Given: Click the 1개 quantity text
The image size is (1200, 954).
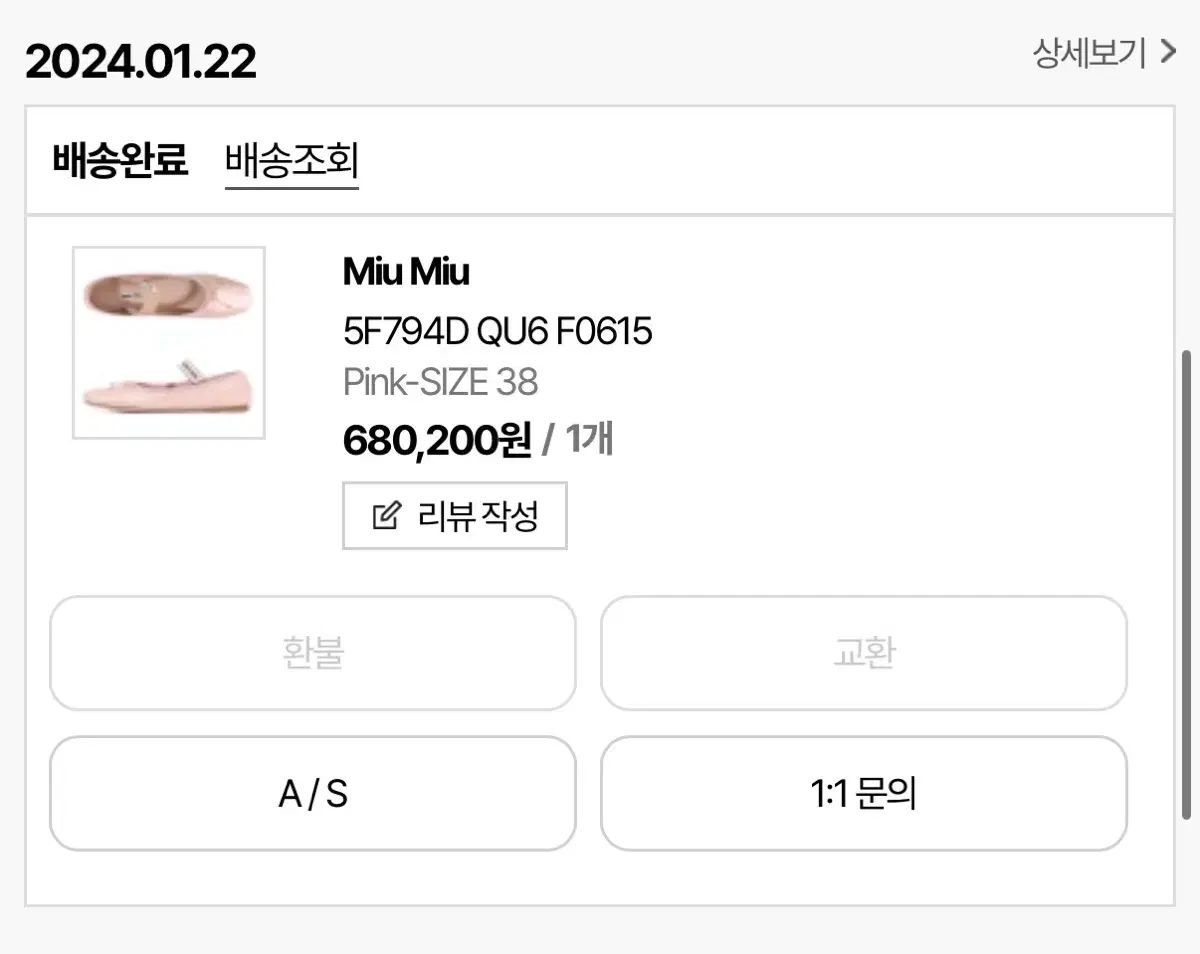Looking at the screenshot, I should 589,440.
